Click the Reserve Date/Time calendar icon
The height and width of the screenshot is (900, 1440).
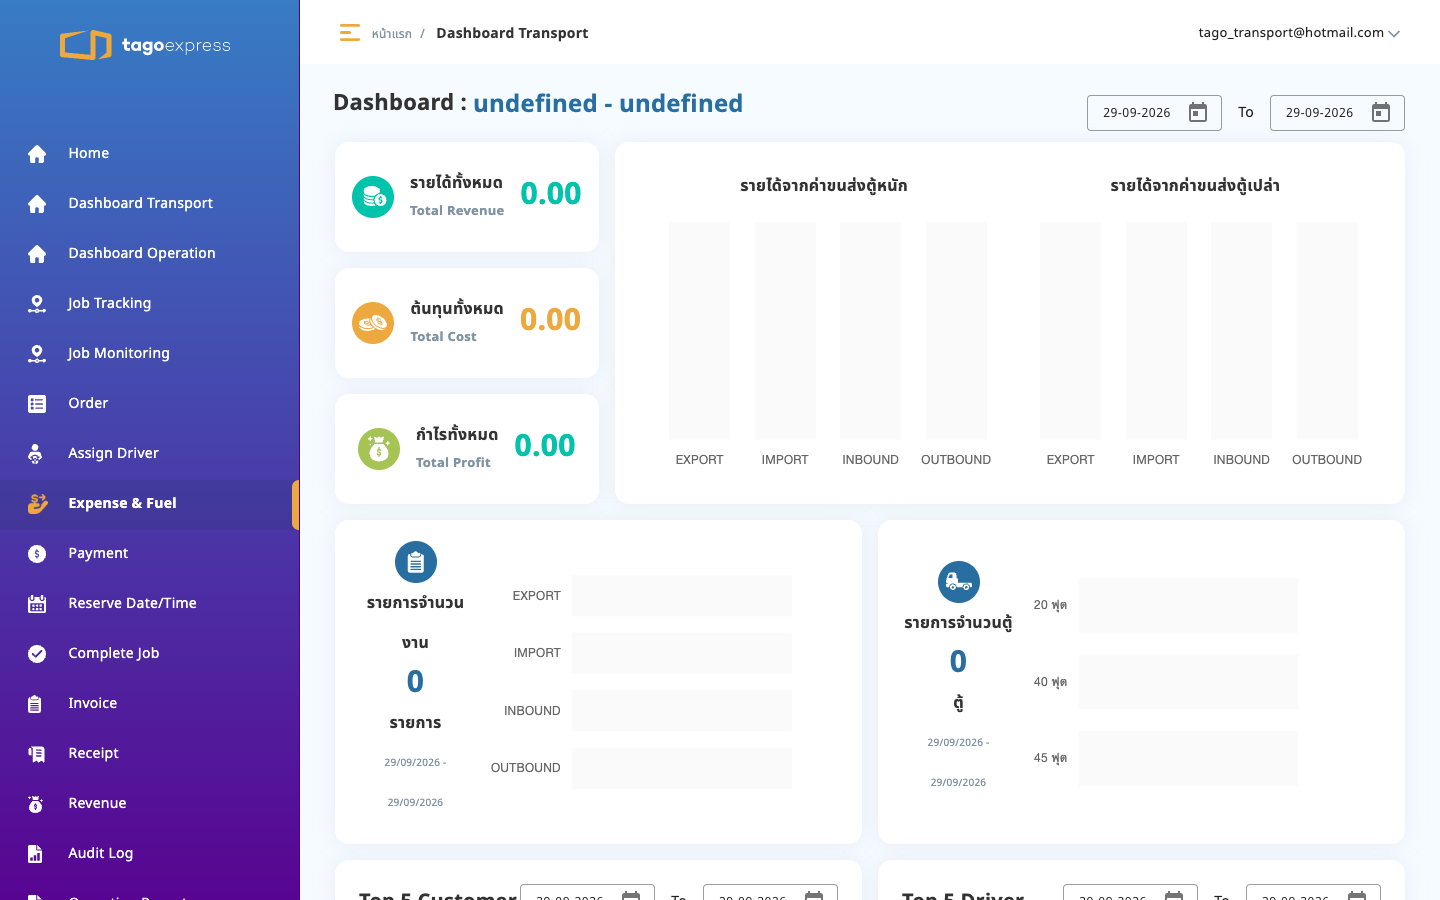[37, 603]
